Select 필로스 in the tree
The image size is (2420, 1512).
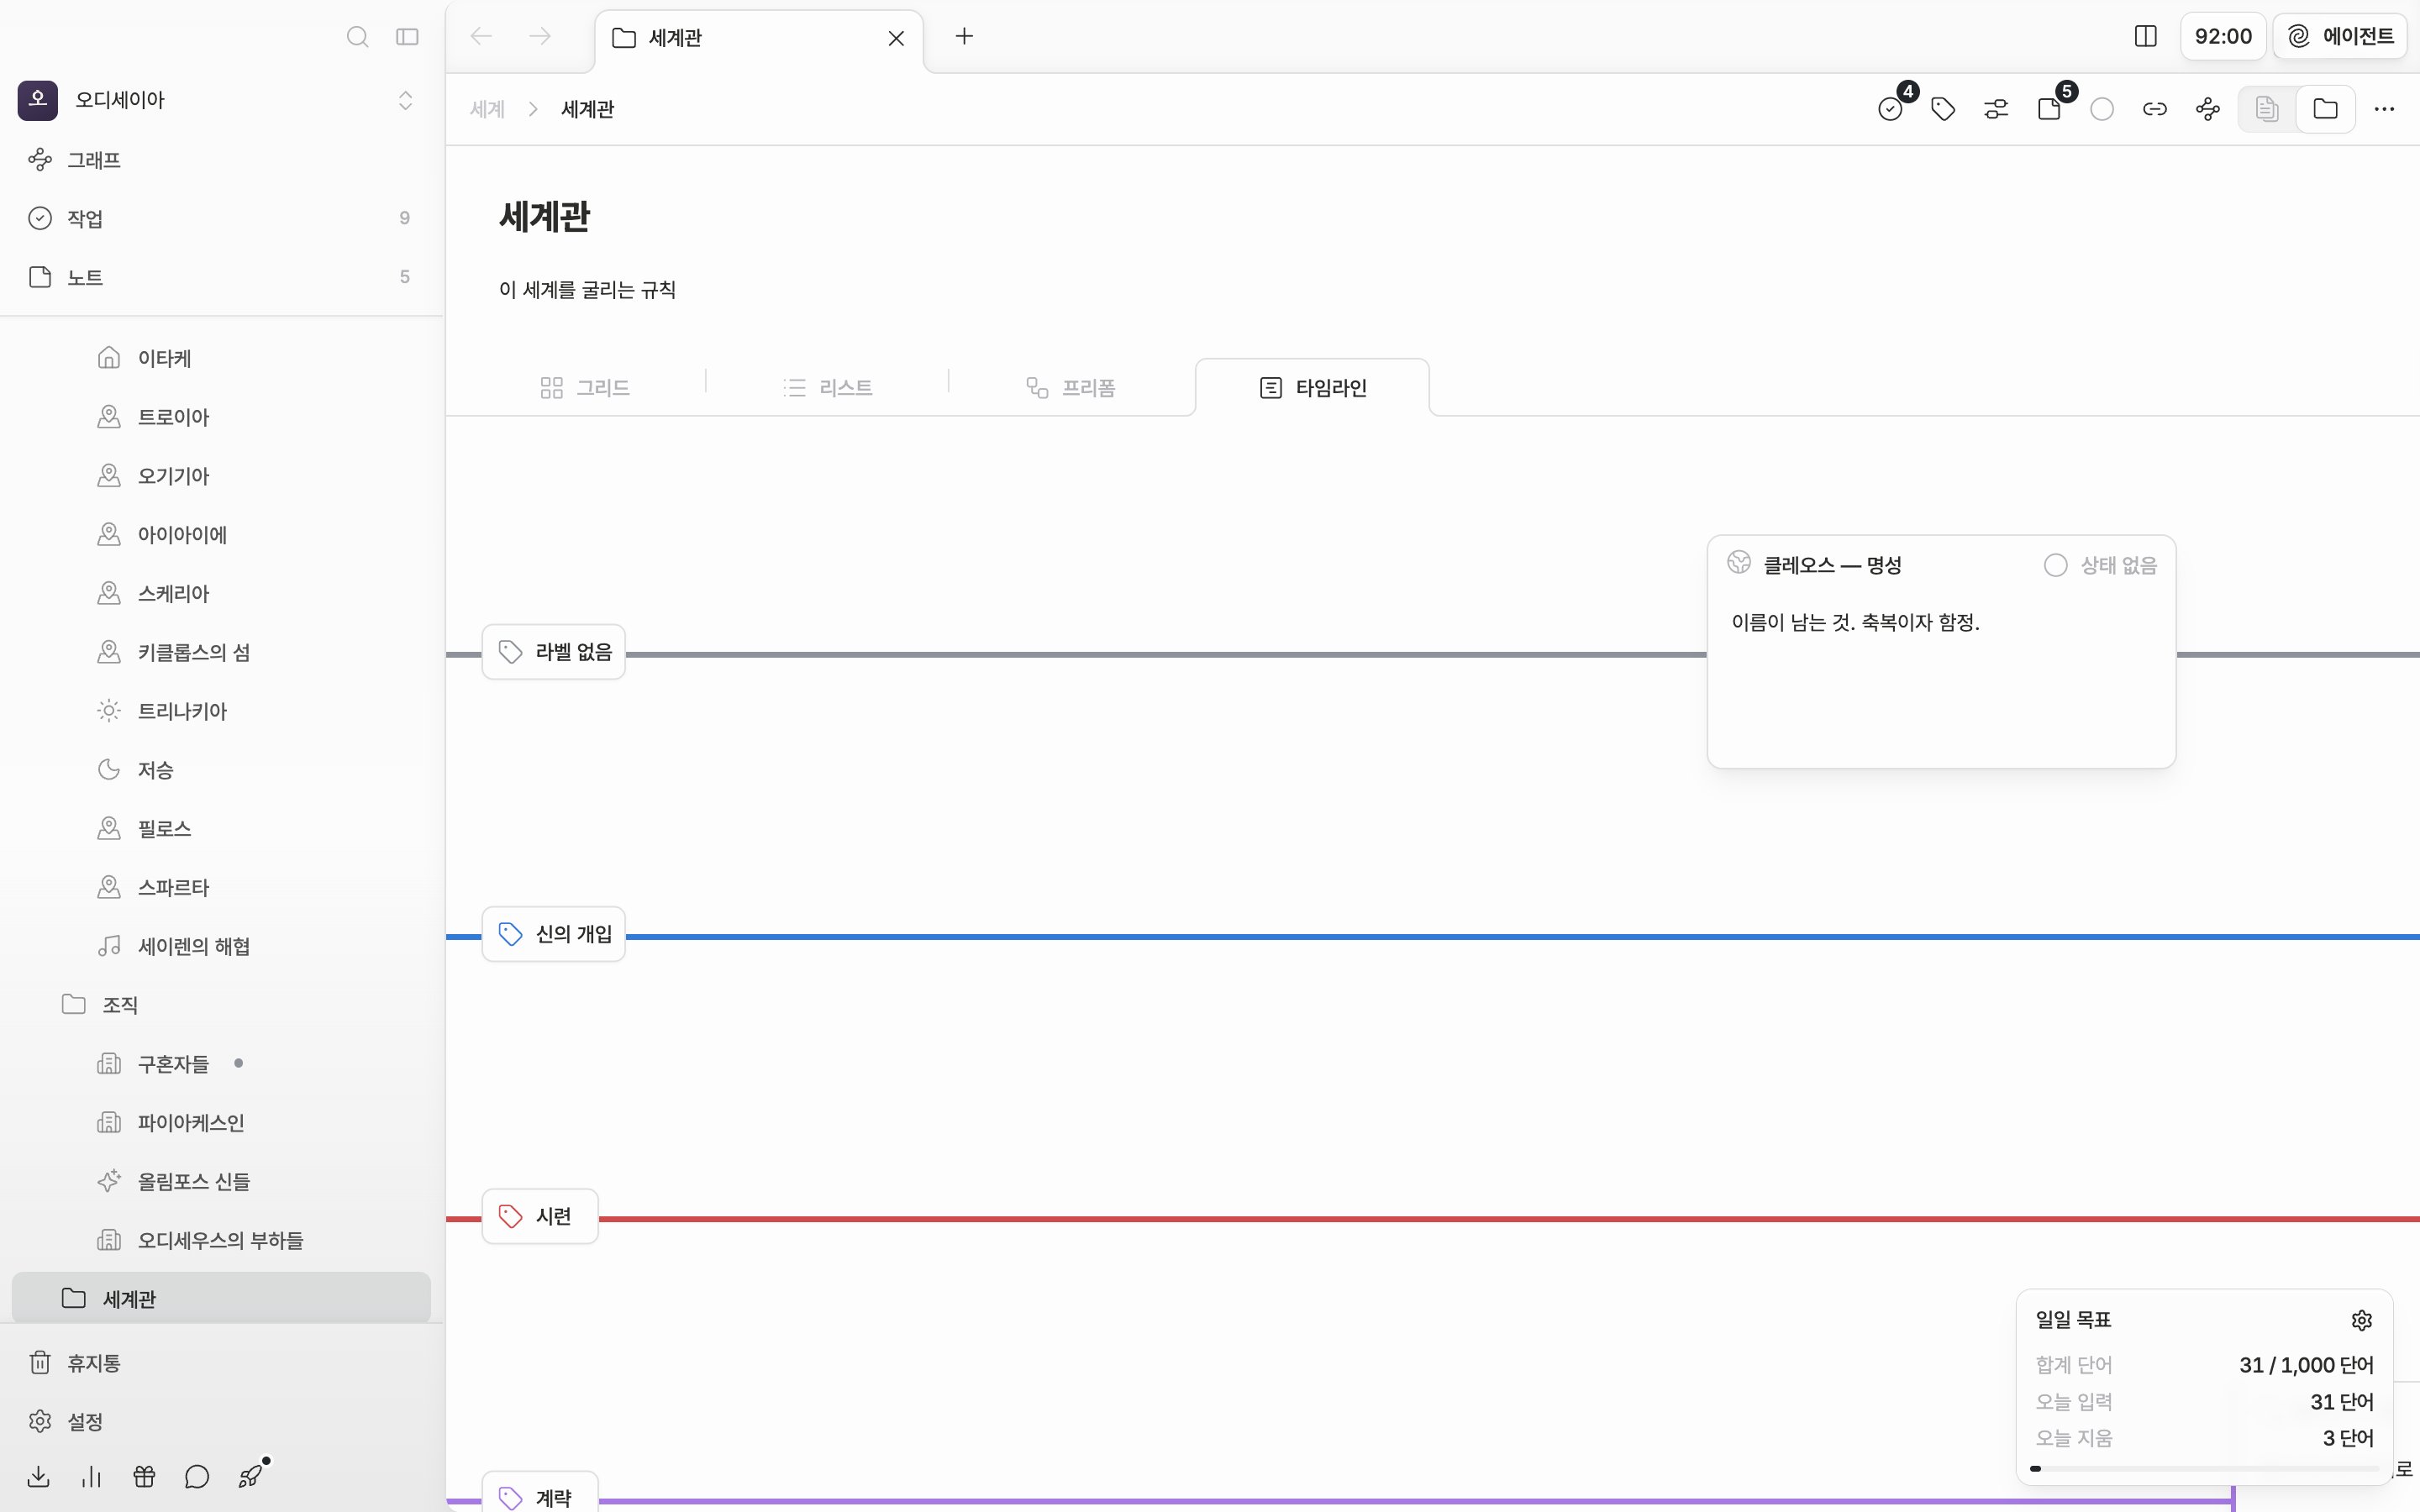(x=221, y=829)
